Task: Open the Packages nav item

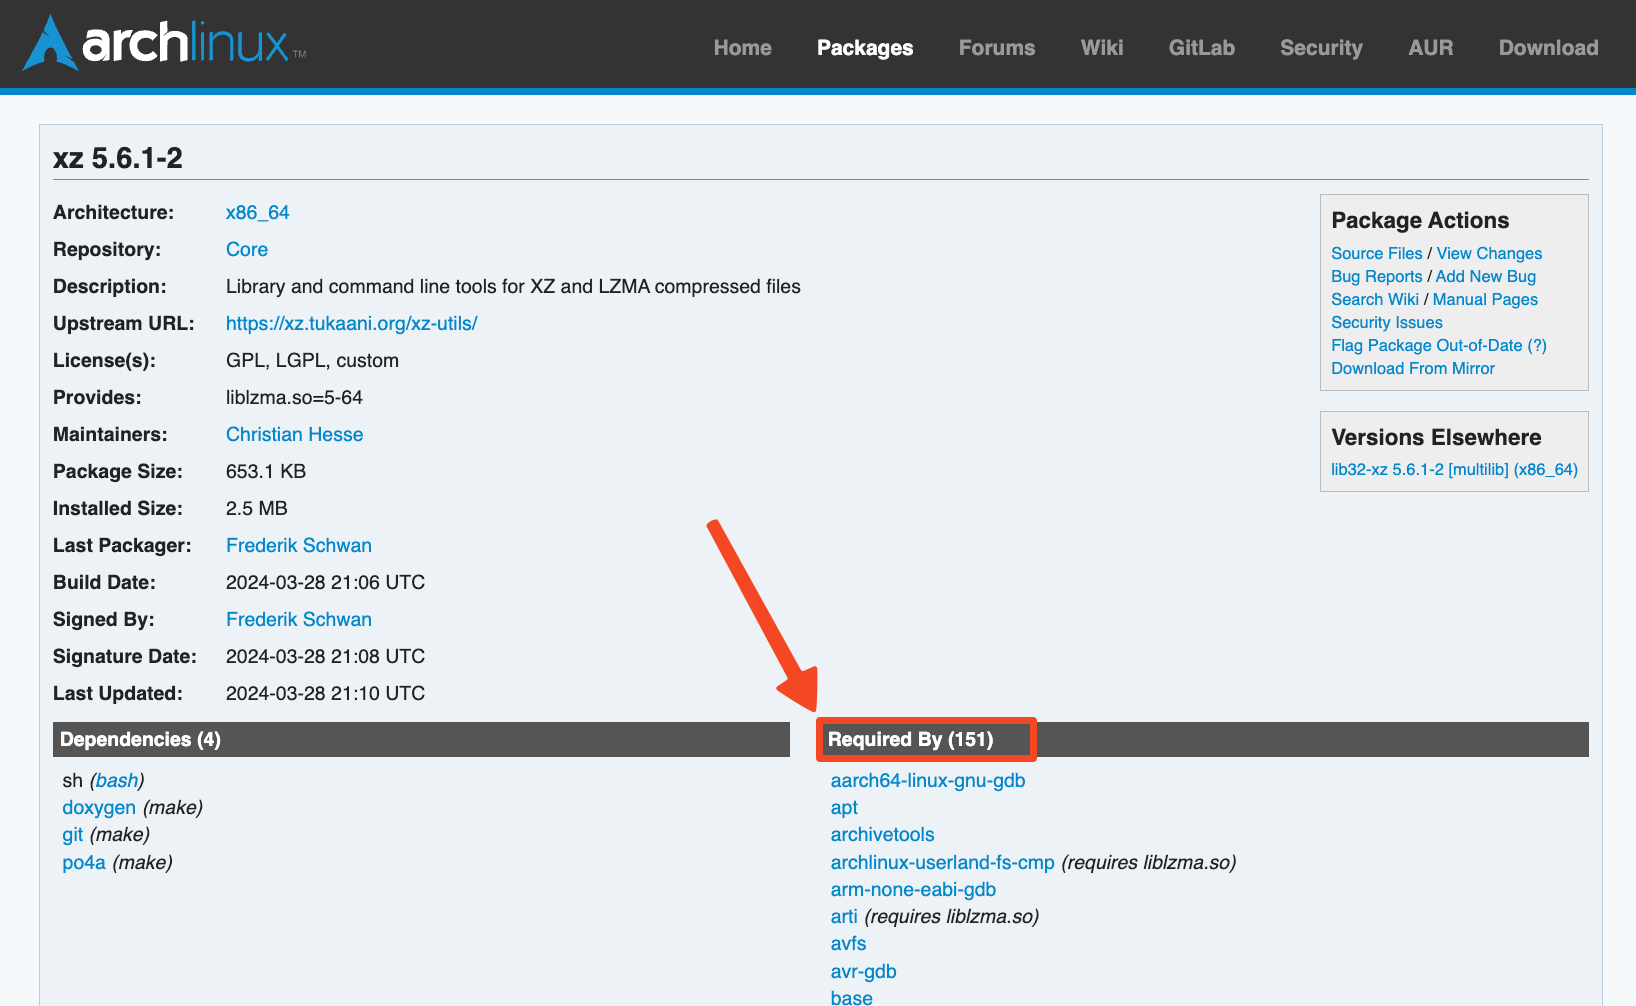Action: coord(865,48)
